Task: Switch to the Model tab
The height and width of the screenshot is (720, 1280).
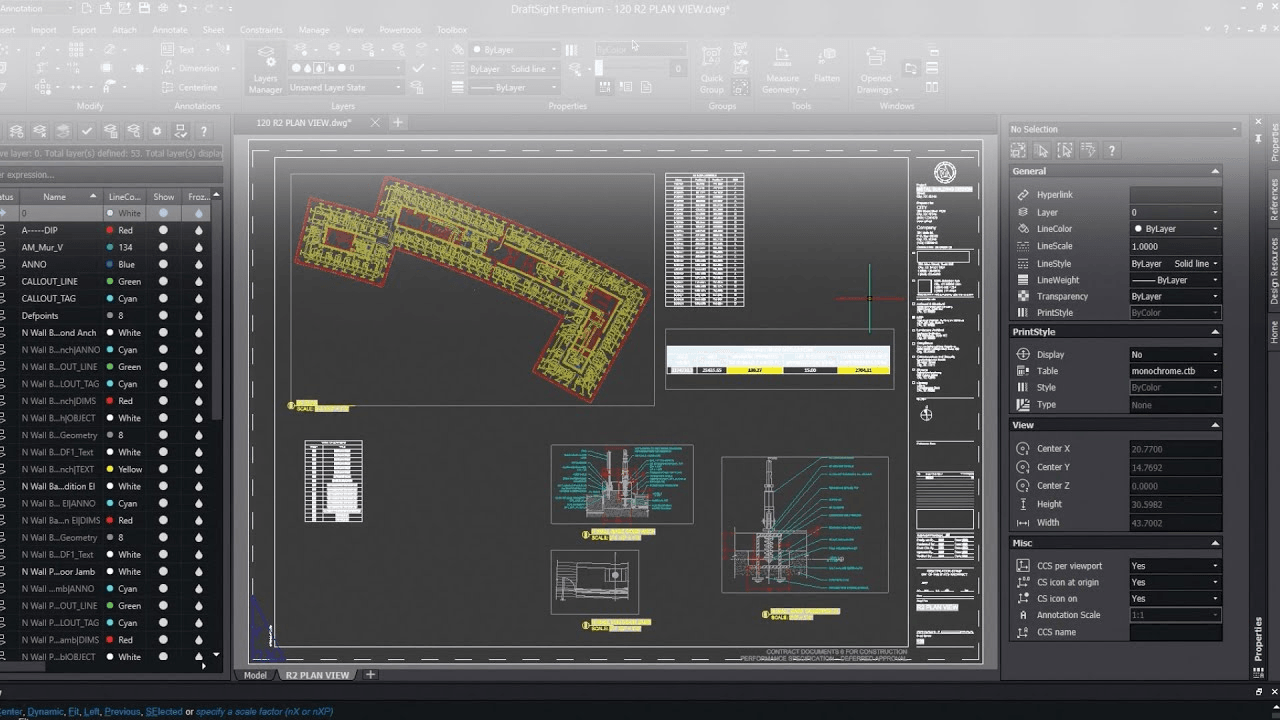Action: 255,675
